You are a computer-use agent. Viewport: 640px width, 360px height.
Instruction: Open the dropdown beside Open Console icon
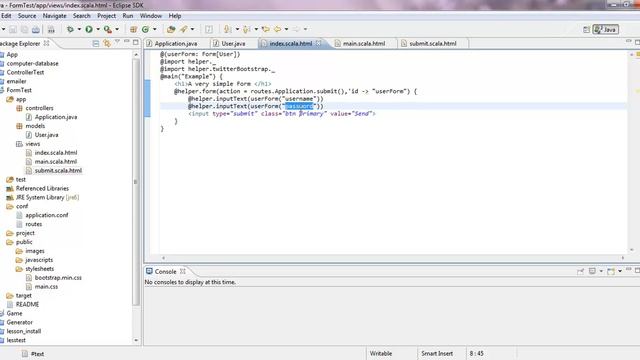coord(620,271)
